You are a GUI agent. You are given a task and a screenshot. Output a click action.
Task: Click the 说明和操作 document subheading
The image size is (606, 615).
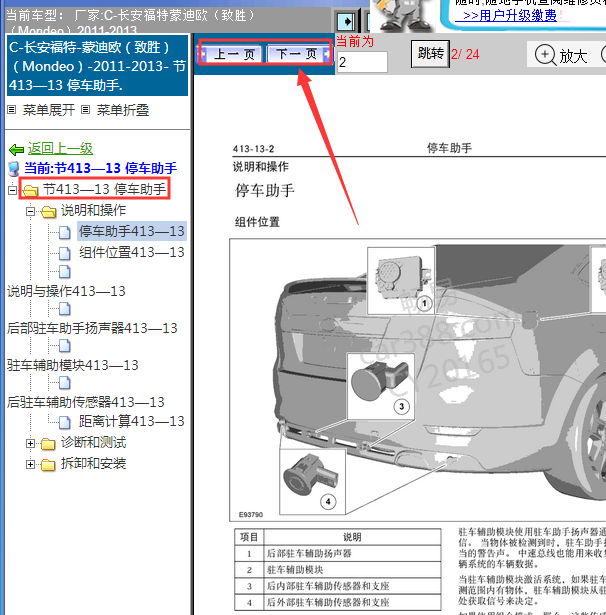tap(261, 167)
